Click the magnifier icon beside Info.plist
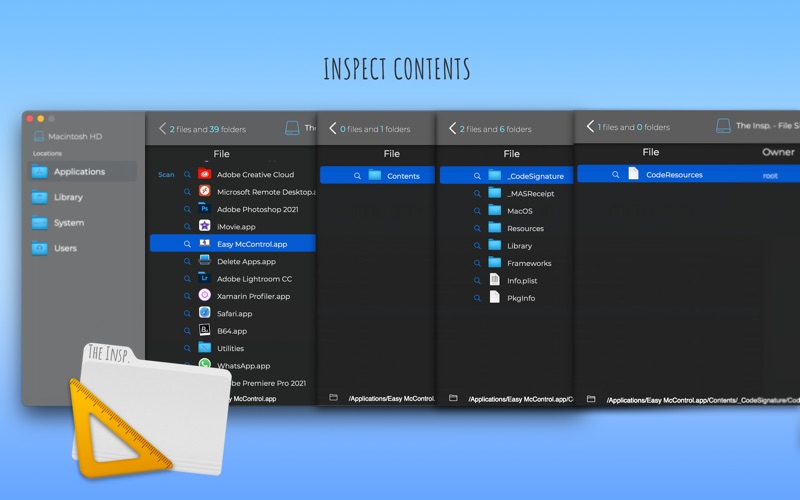The width and height of the screenshot is (800, 500). 477,280
